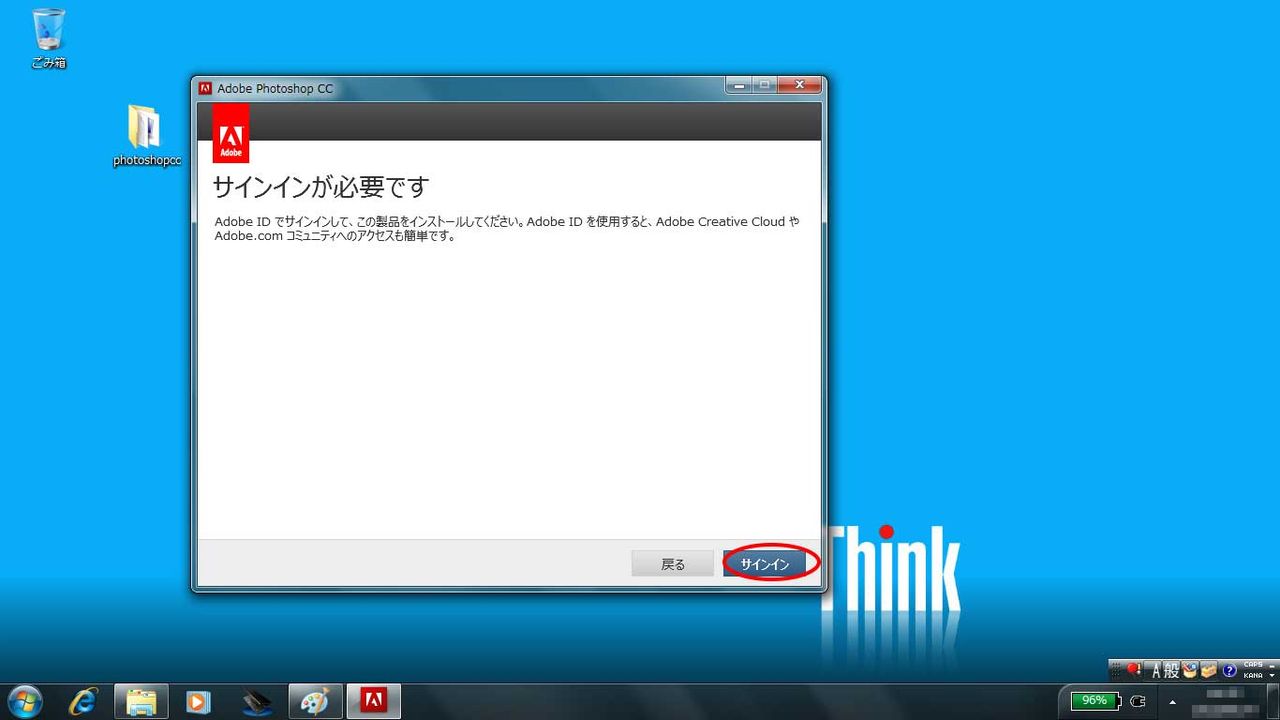Toggle CAPS on the language bar
Screen dimensions: 1280x720
click(x=1253, y=665)
